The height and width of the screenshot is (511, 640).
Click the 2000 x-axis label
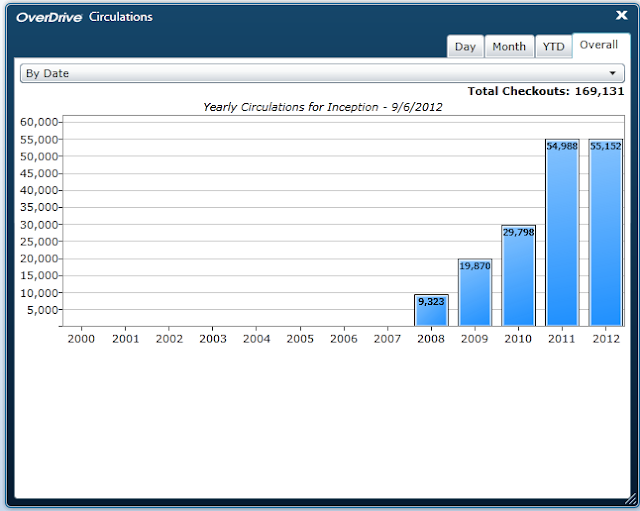[x=81, y=339]
